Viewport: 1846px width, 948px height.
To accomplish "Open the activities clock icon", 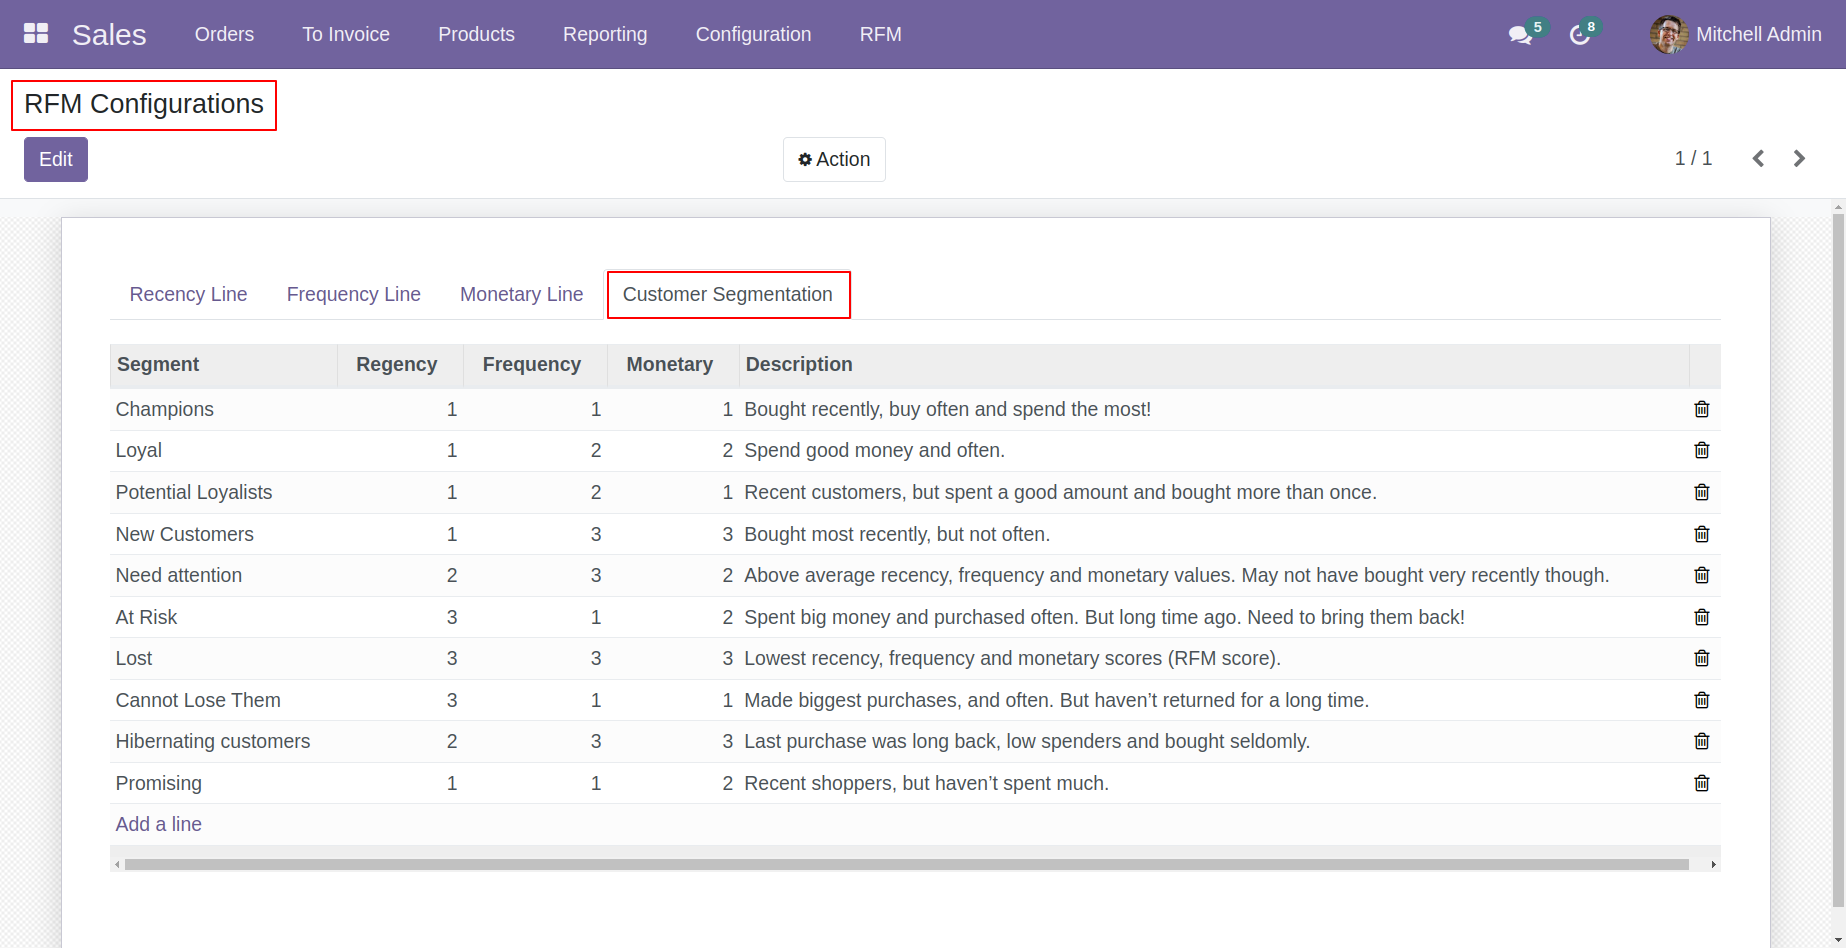I will pos(1579,35).
